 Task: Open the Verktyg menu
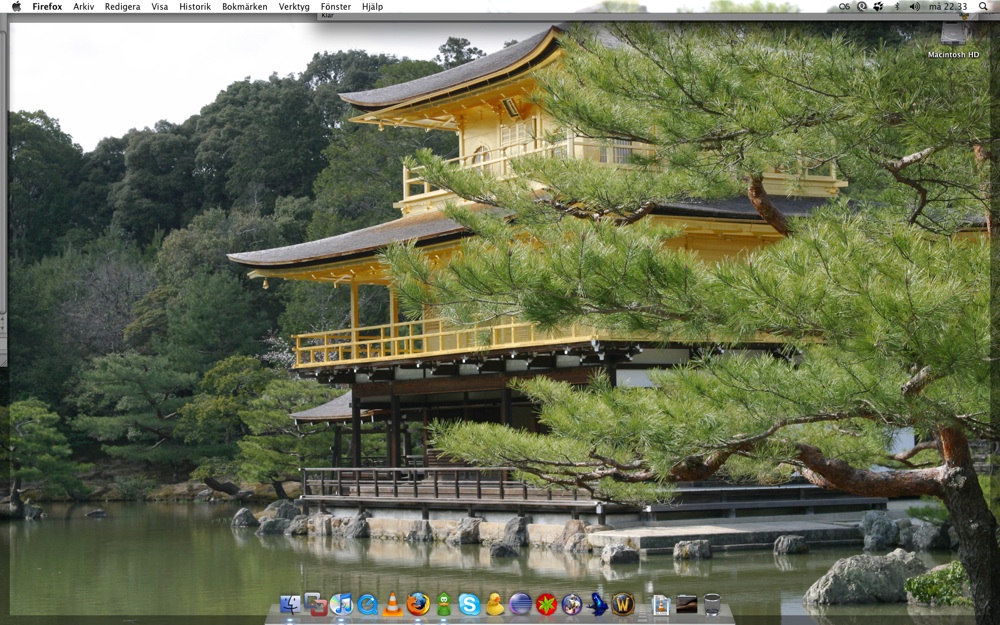tap(294, 6)
